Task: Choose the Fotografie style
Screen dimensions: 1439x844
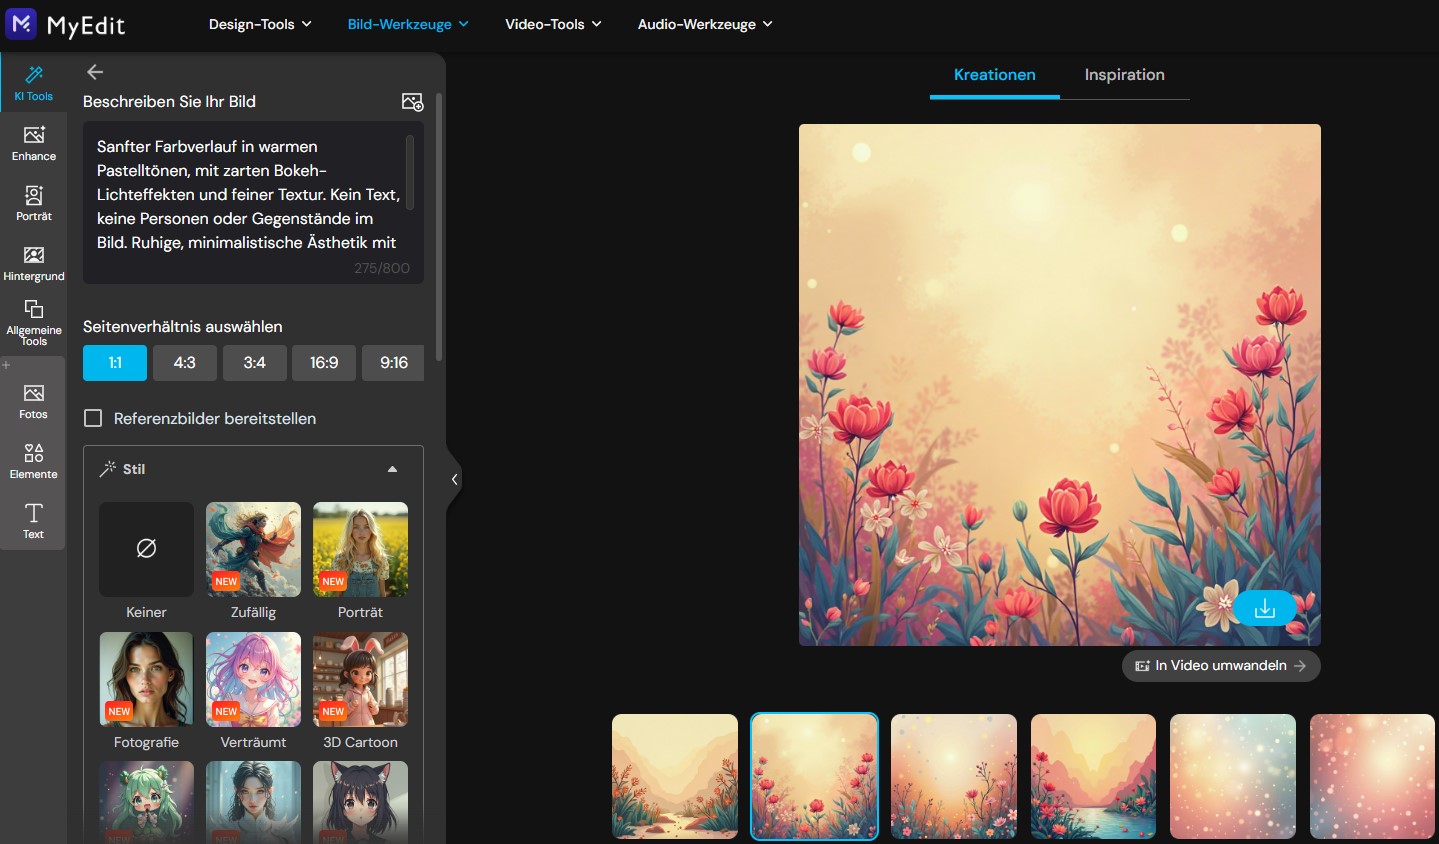Action: point(146,679)
